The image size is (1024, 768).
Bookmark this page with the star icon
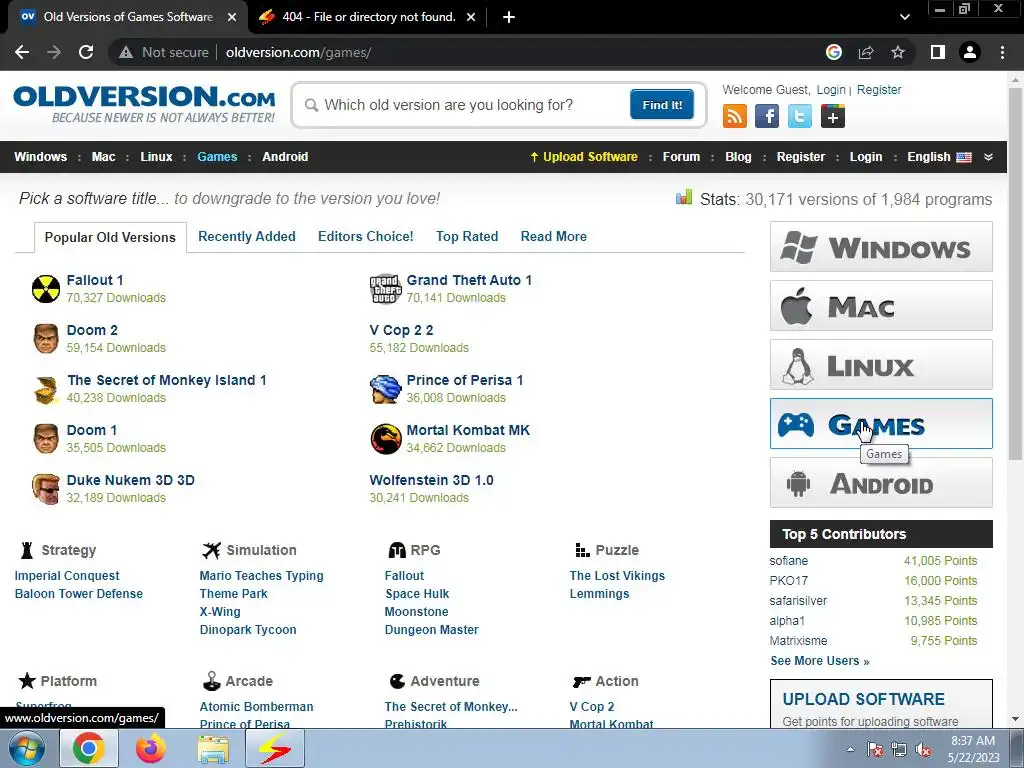(x=898, y=52)
